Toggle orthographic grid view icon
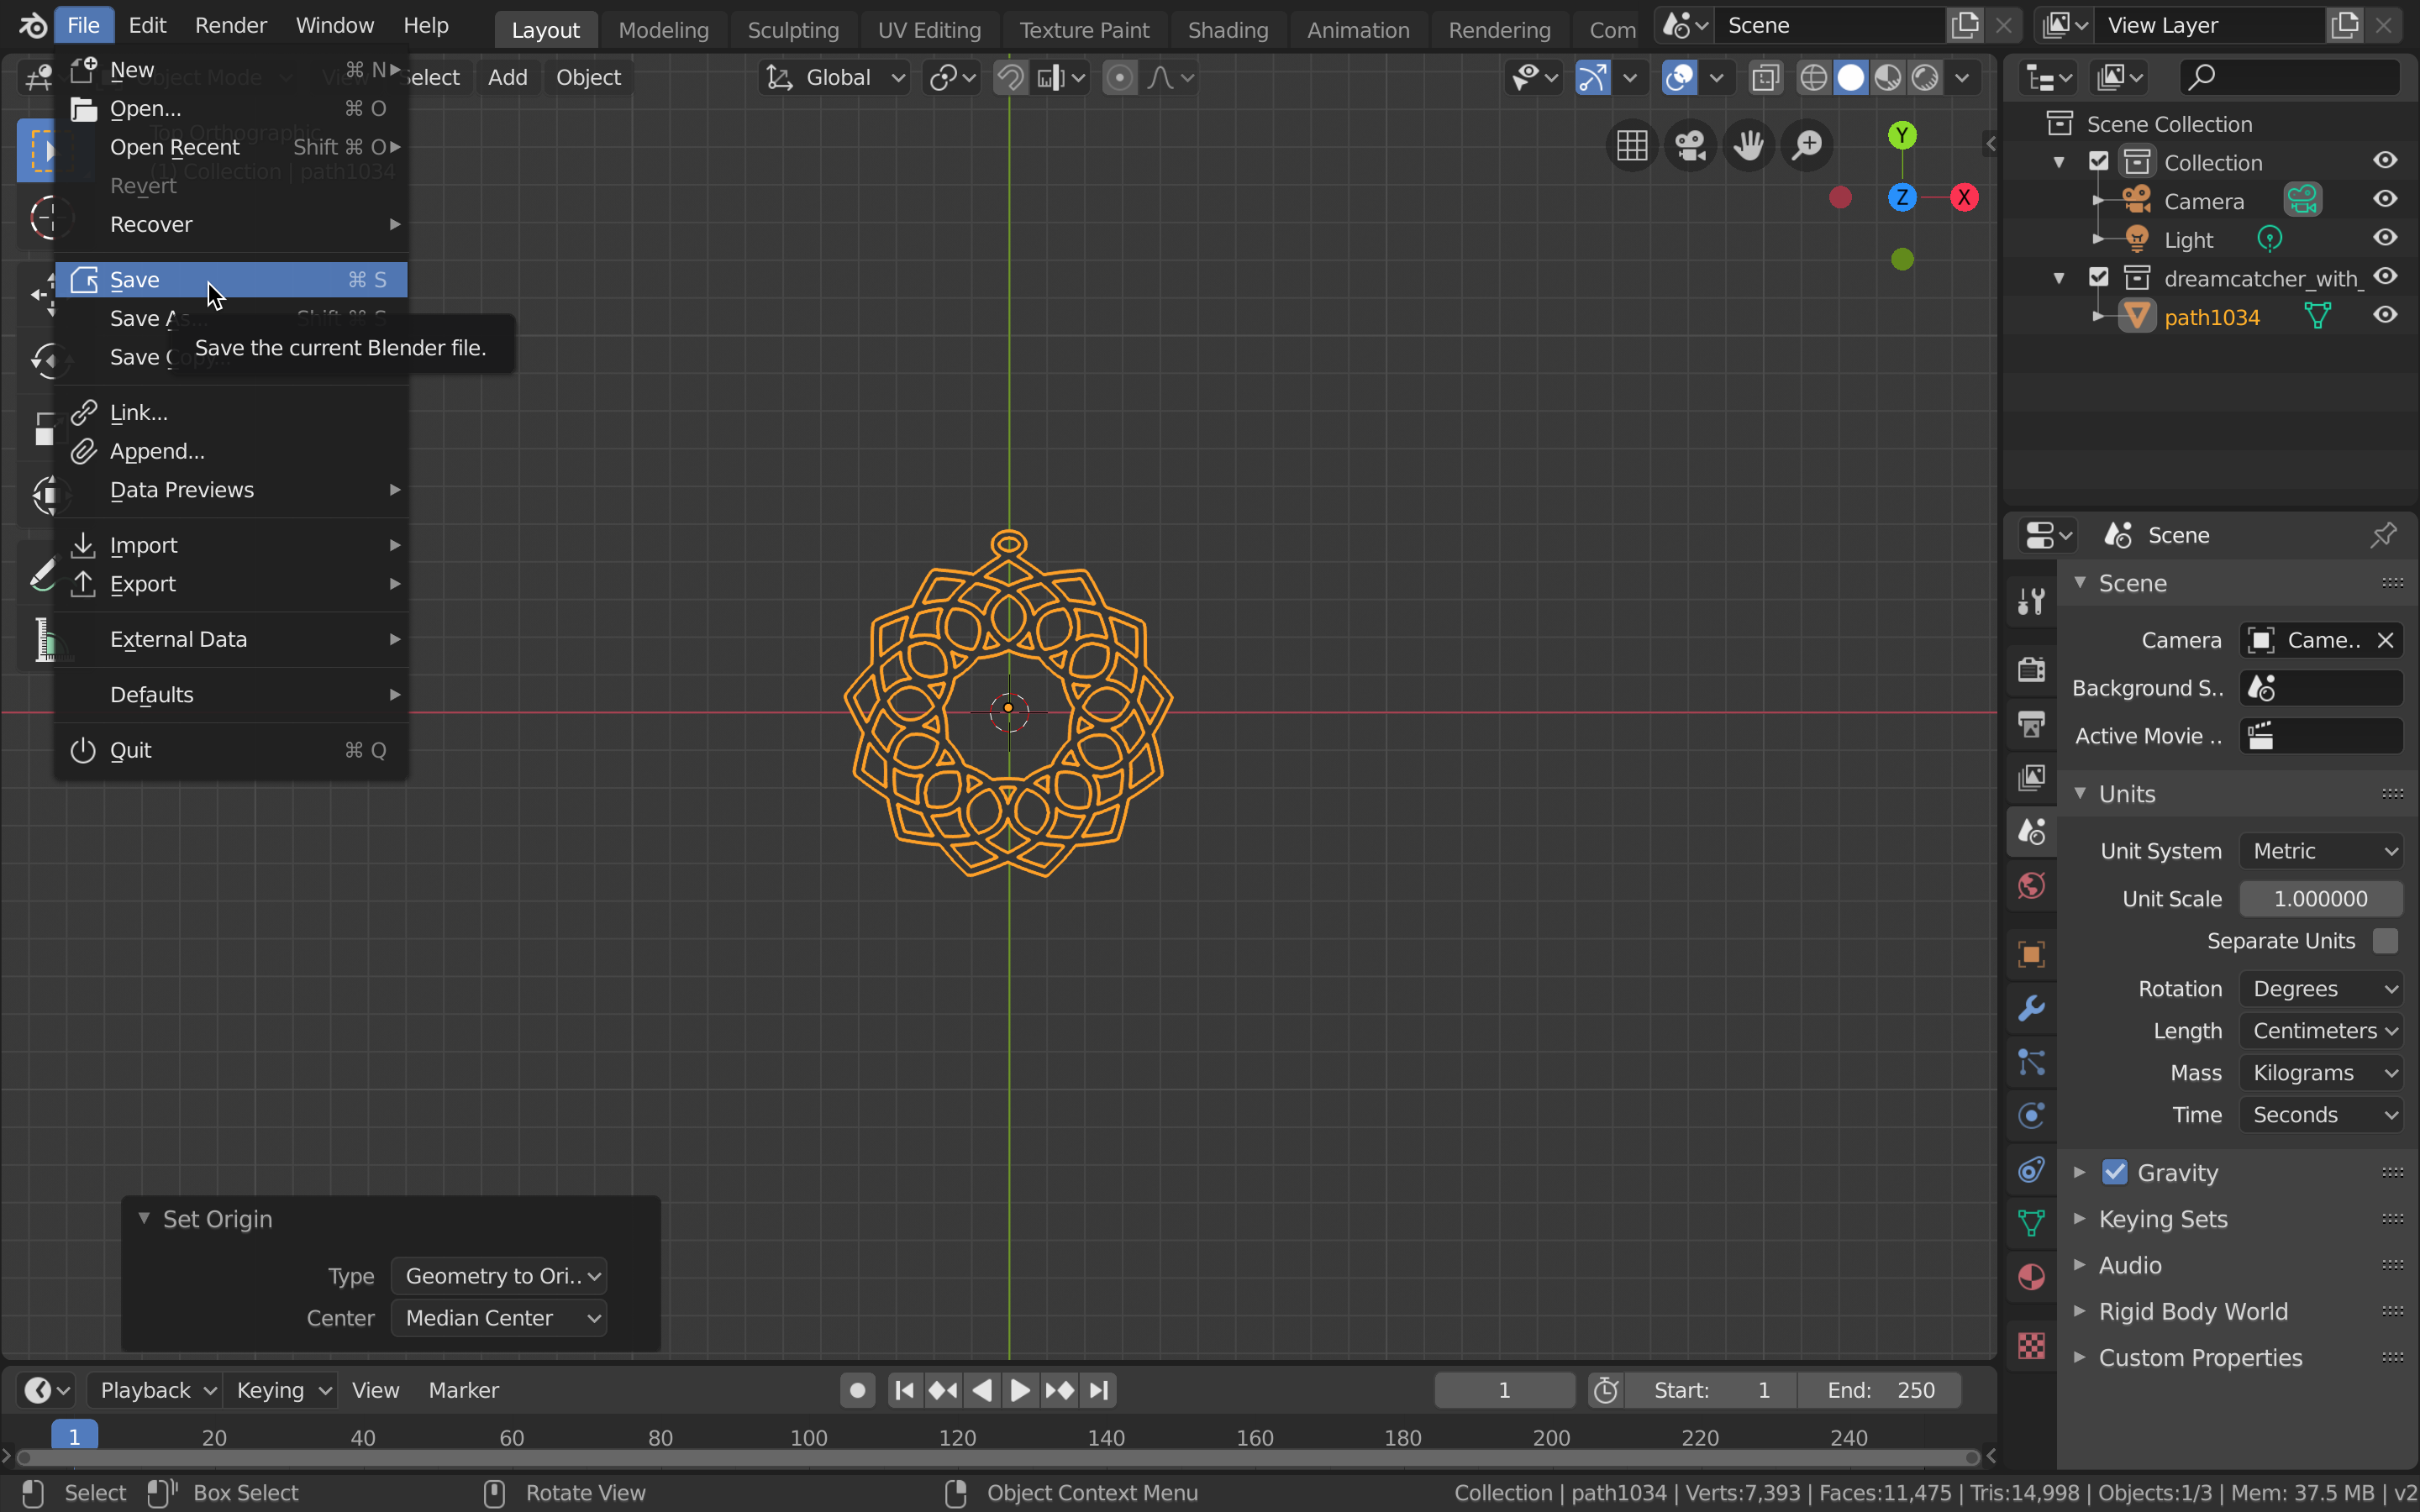This screenshot has width=2420, height=1512. pos(1632,146)
